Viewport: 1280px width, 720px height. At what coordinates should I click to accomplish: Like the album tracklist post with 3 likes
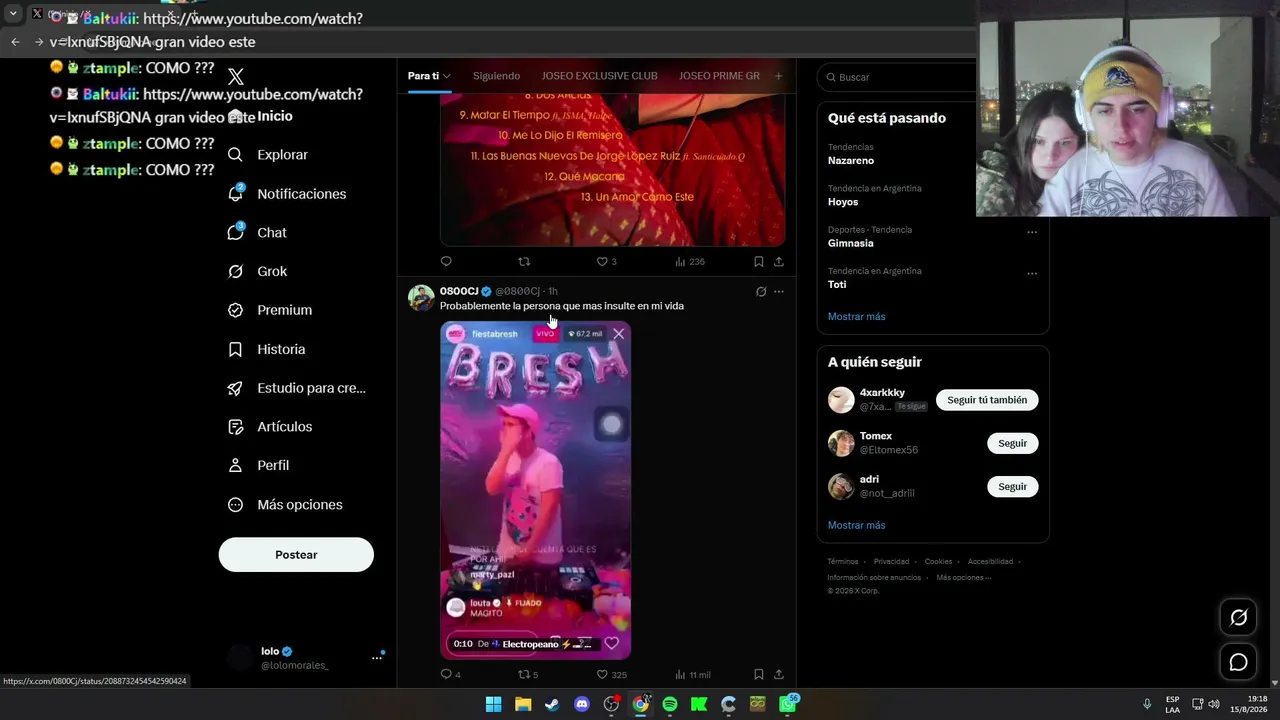point(606,262)
